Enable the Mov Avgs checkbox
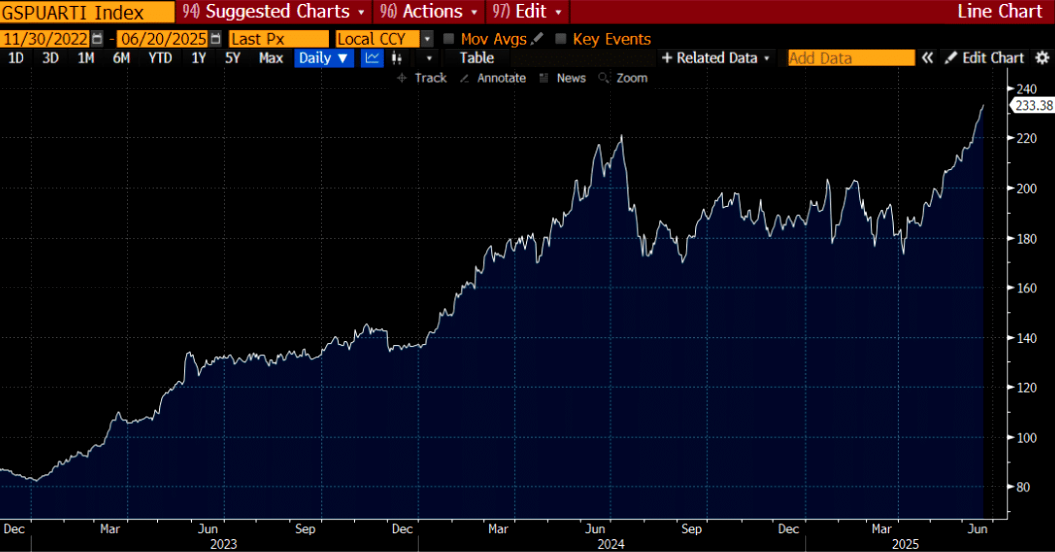 click(449, 39)
